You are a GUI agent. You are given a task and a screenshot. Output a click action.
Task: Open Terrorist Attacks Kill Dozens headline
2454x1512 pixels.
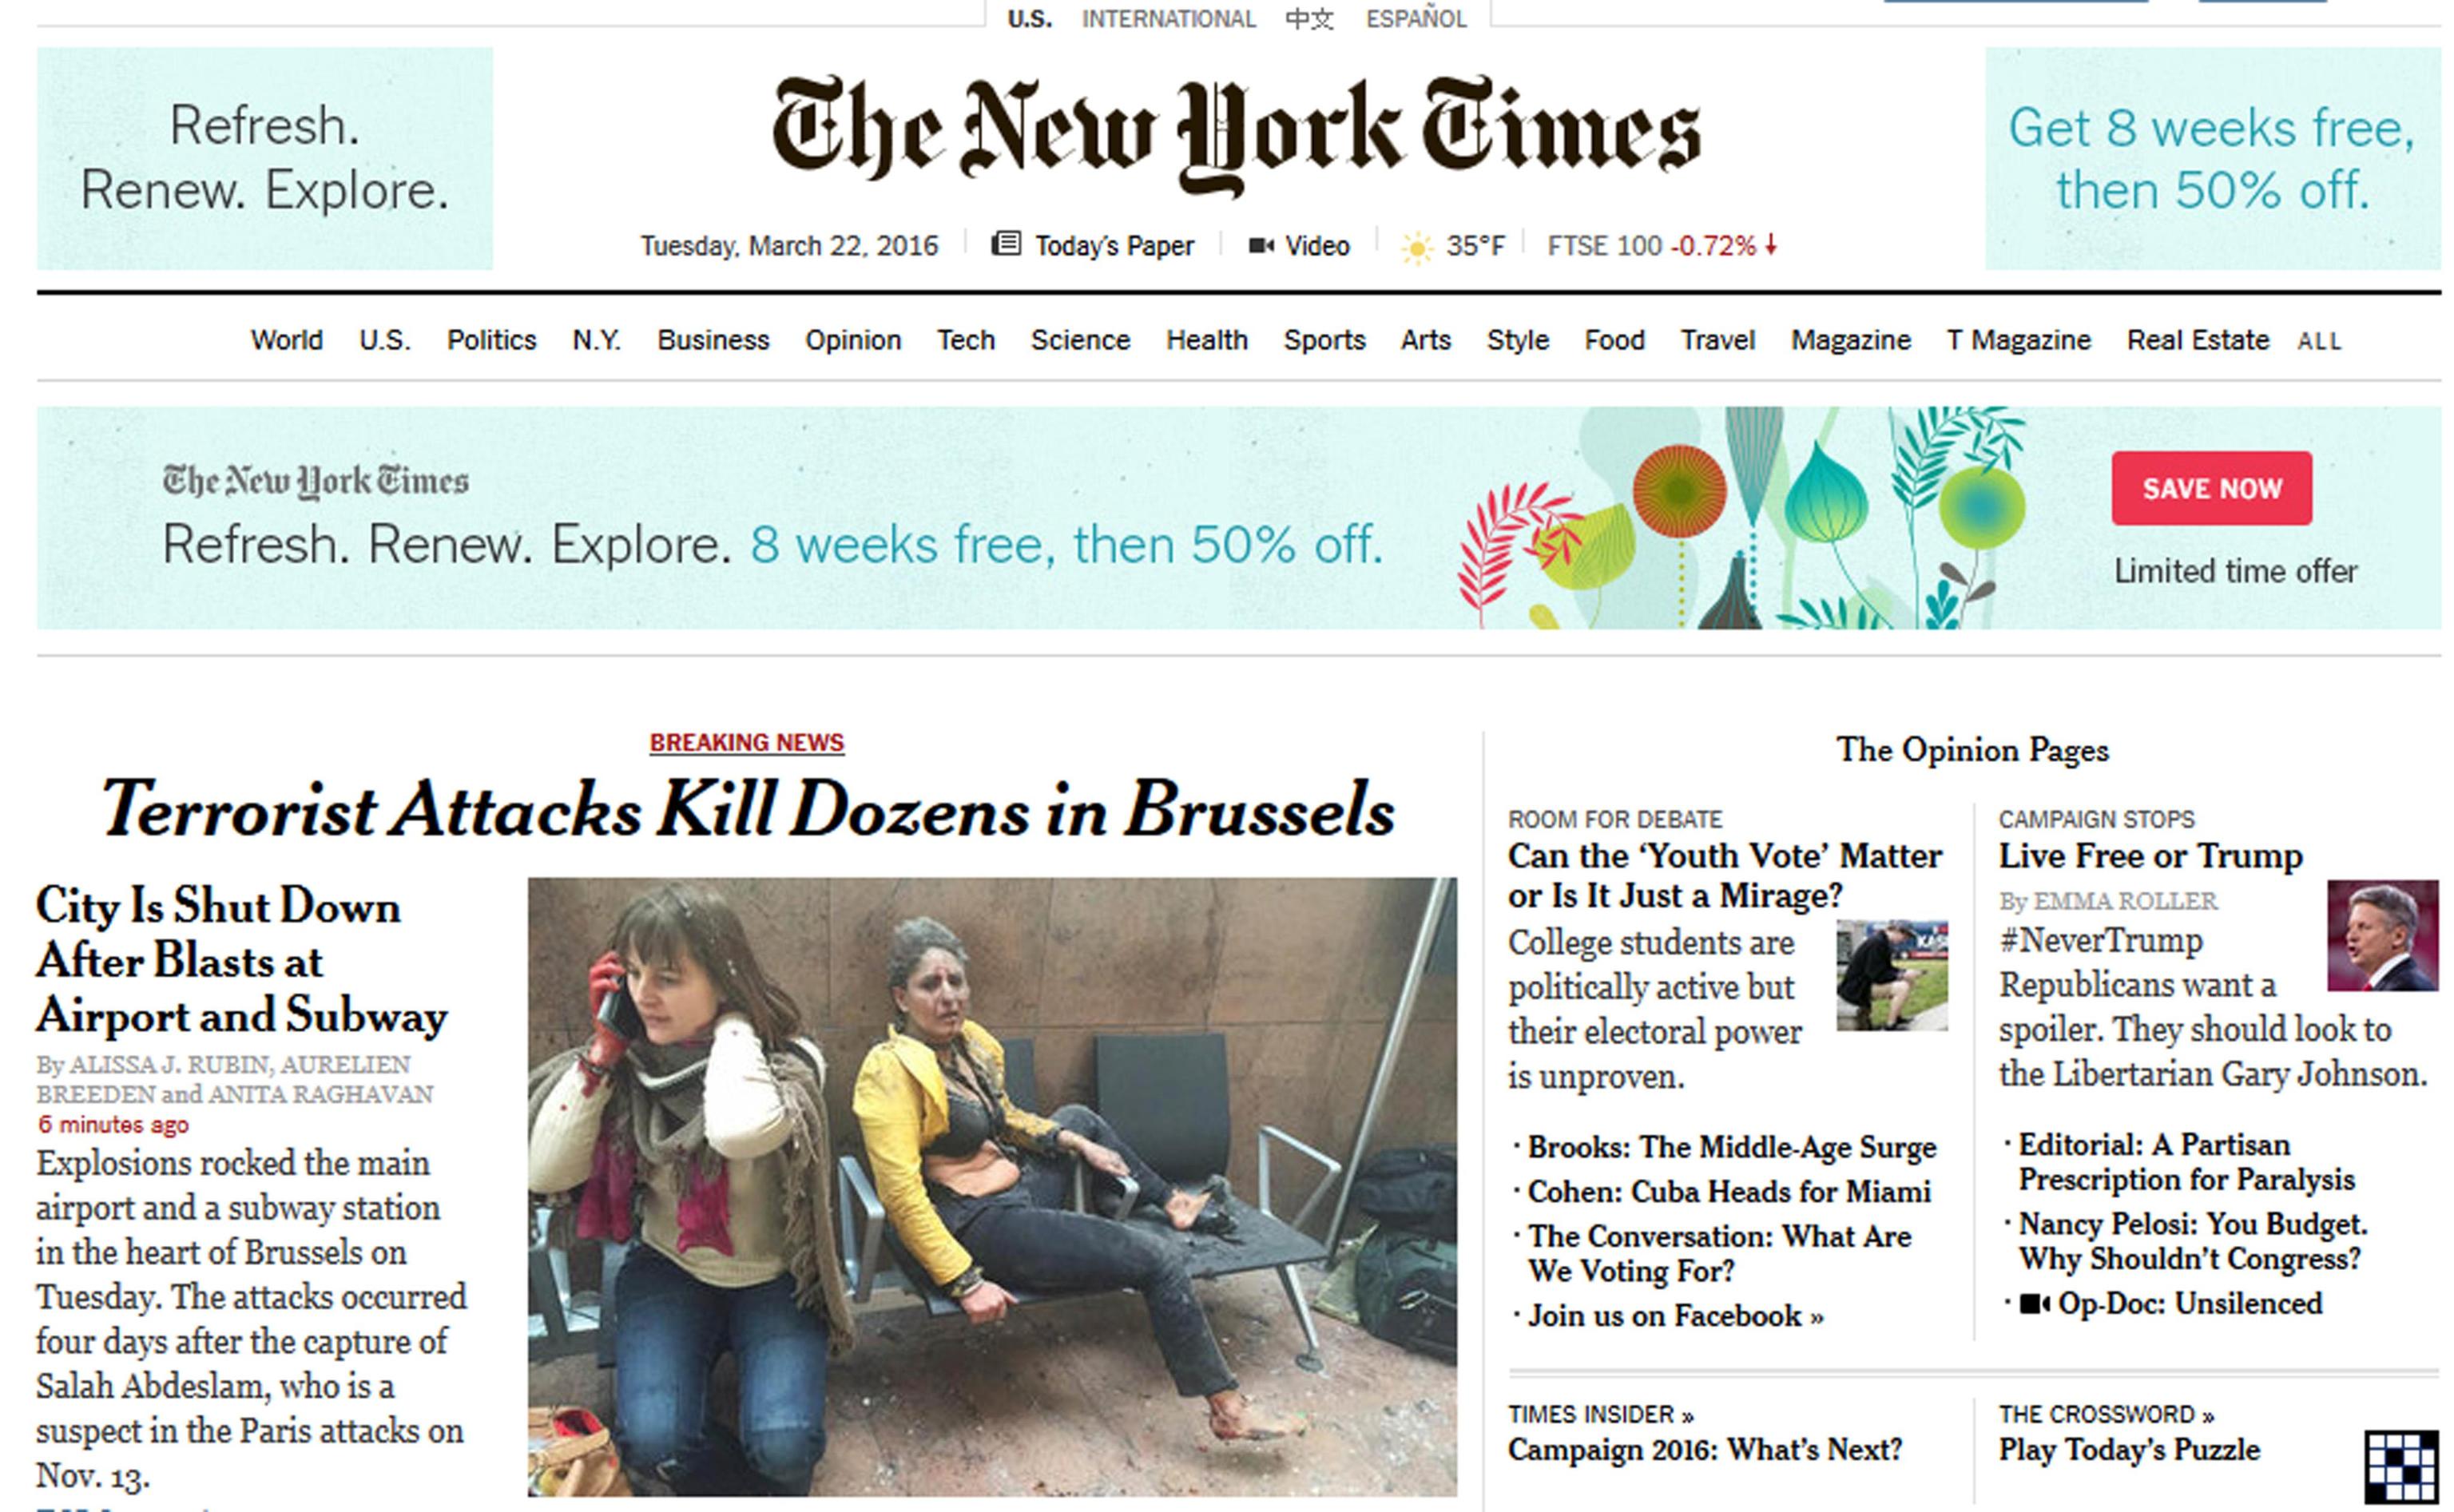(748, 809)
